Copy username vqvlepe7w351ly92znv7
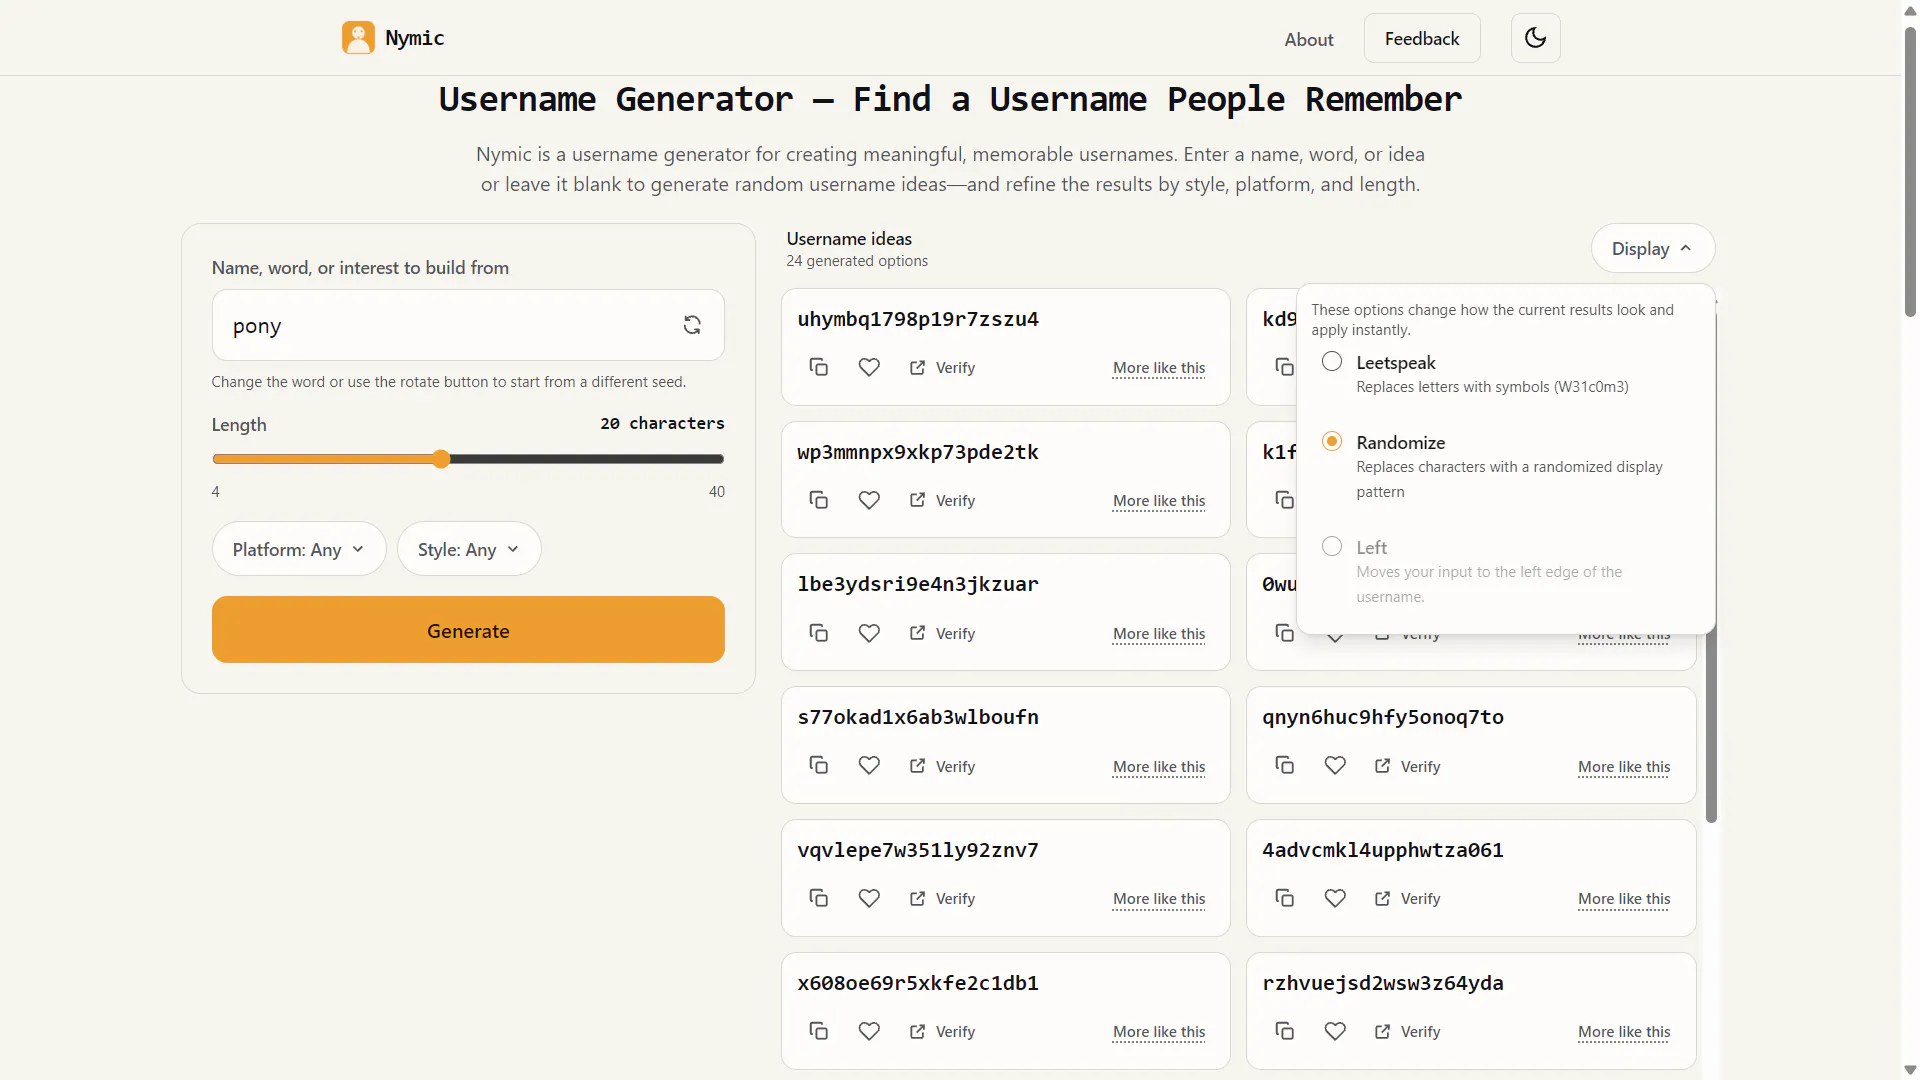The height and width of the screenshot is (1080, 1920). click(x=818, y=898)
